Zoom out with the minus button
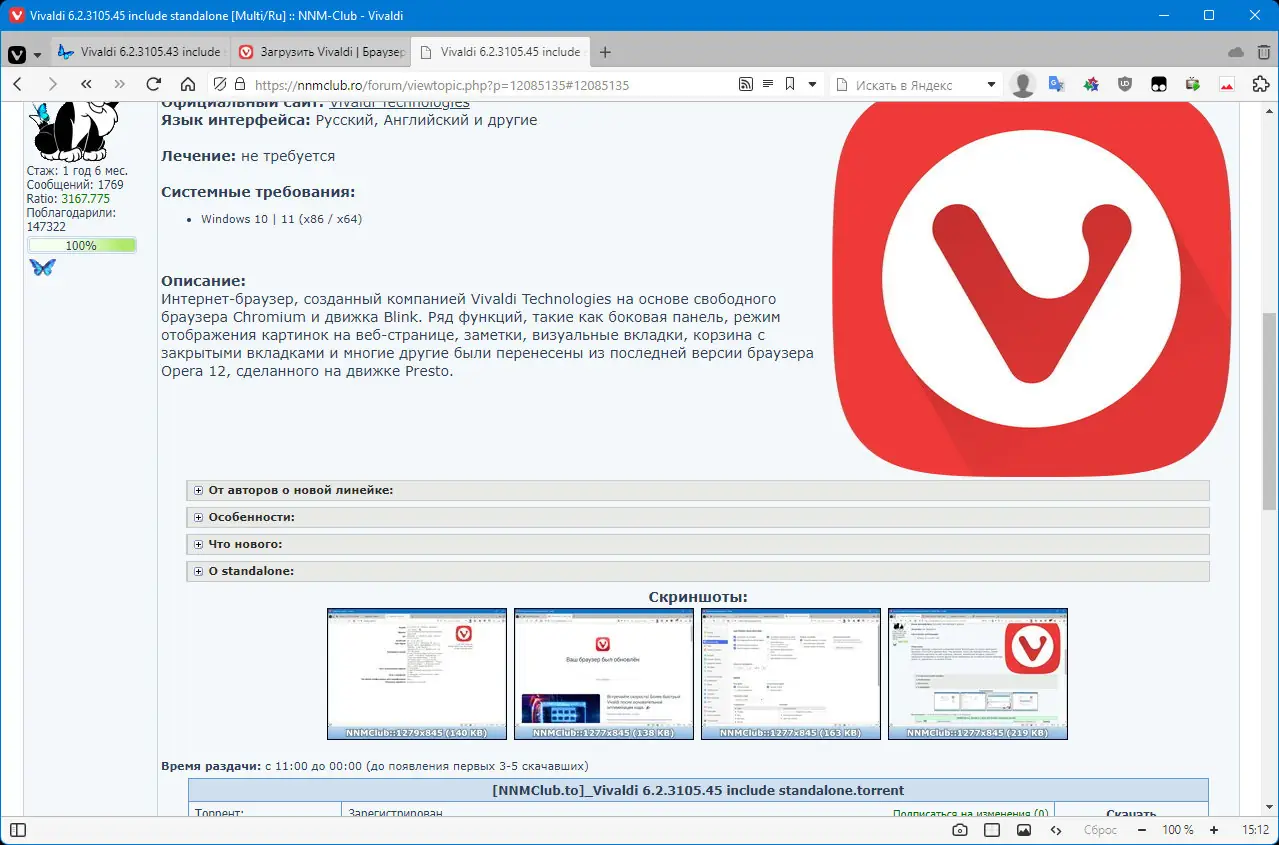This screenshot has width=1279, height=845. click(1141, 830)
